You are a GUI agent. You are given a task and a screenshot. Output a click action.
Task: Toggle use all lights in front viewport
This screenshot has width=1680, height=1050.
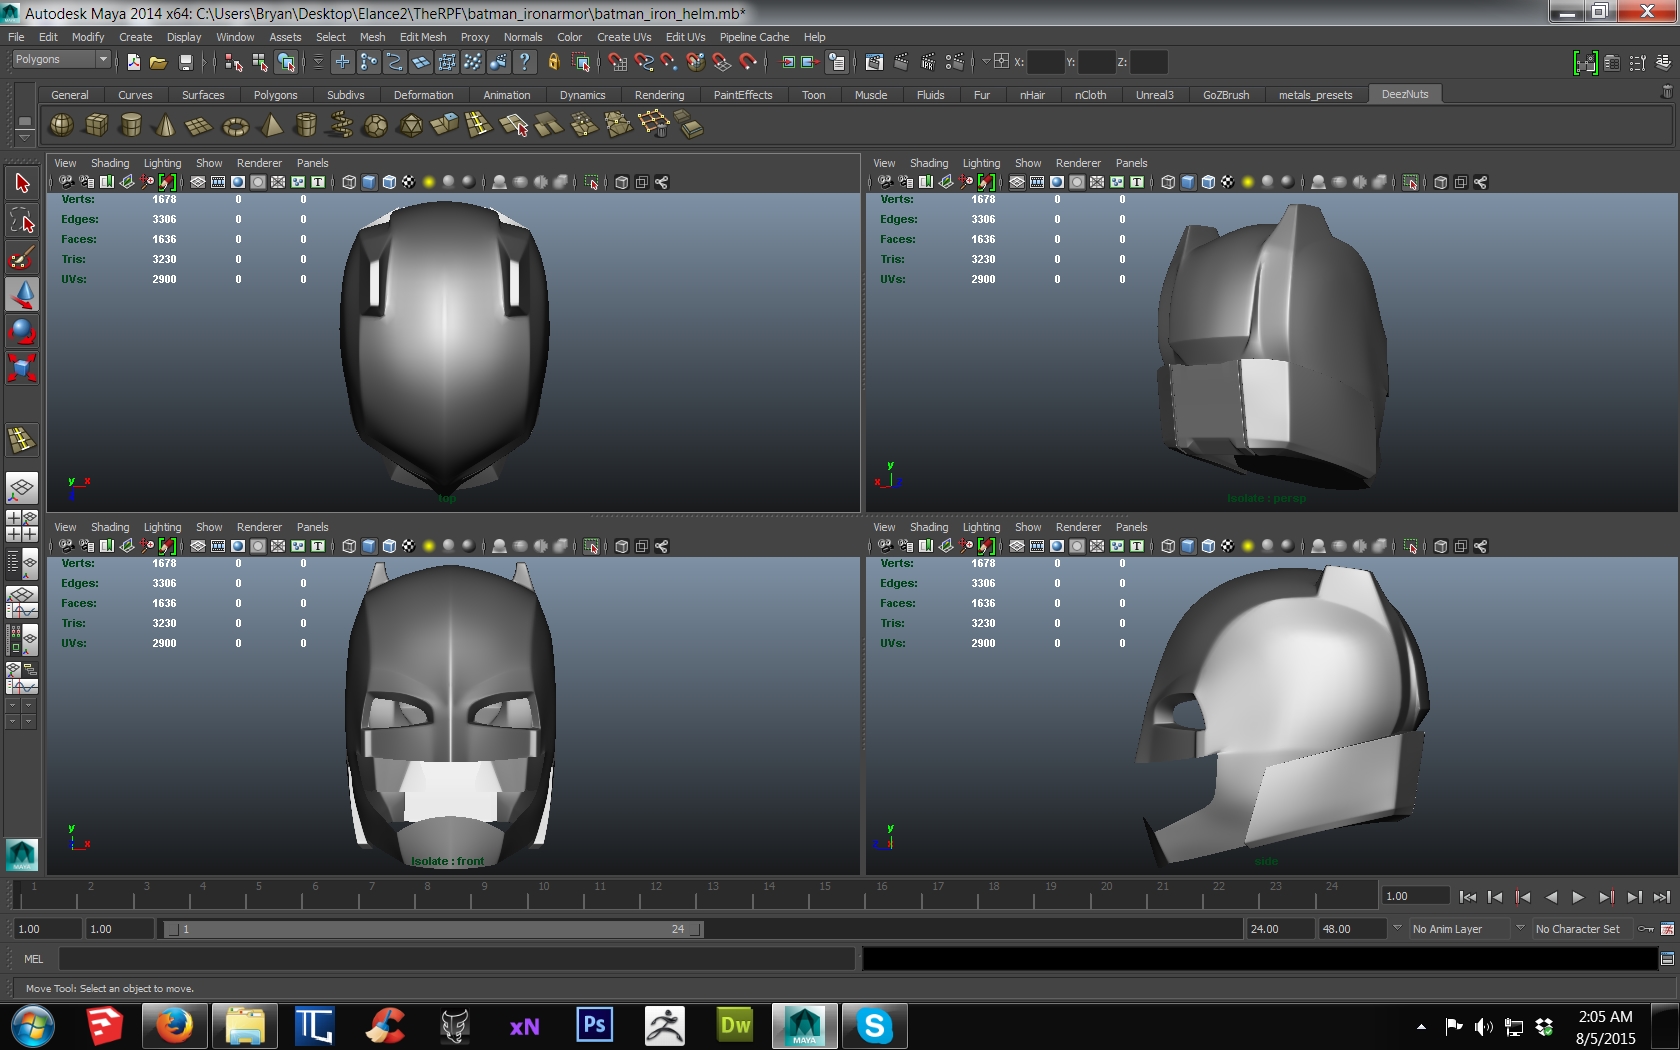coord(428,546)
